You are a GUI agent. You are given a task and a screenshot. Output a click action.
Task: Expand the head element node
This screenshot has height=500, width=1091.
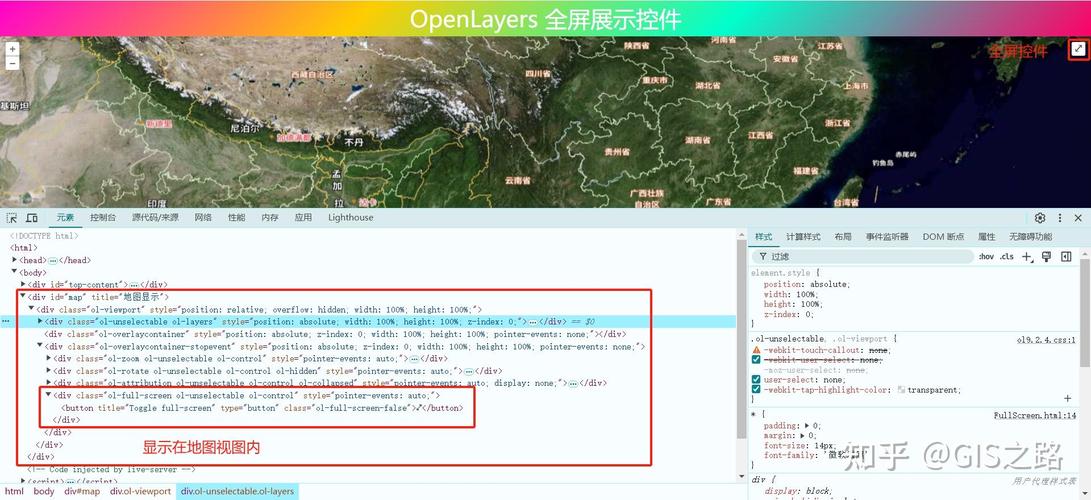pos(15,259)
